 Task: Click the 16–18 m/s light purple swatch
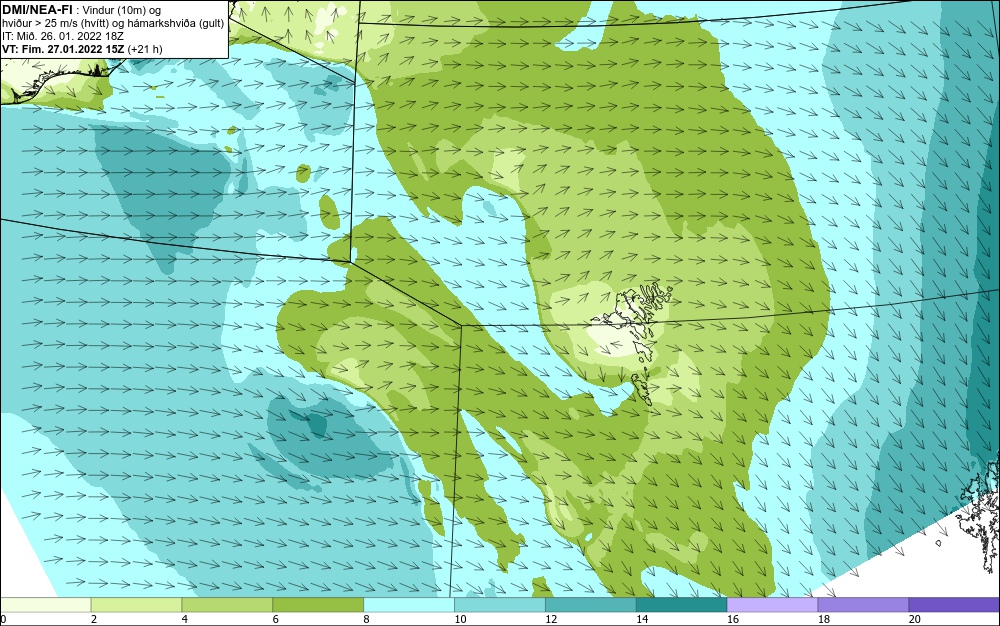772,604
